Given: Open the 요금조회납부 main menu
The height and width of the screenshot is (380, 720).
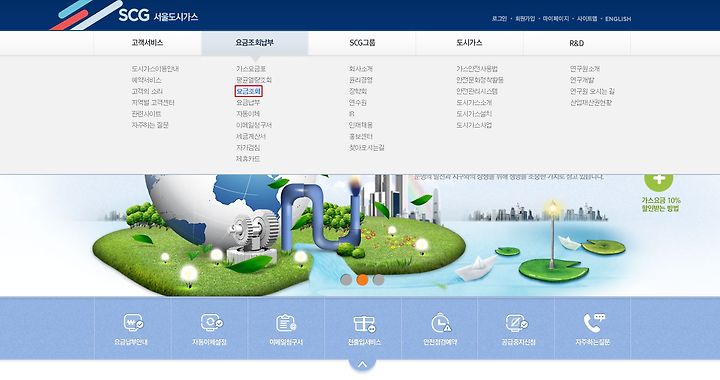Looking at the screenshot, I should 254,43.
